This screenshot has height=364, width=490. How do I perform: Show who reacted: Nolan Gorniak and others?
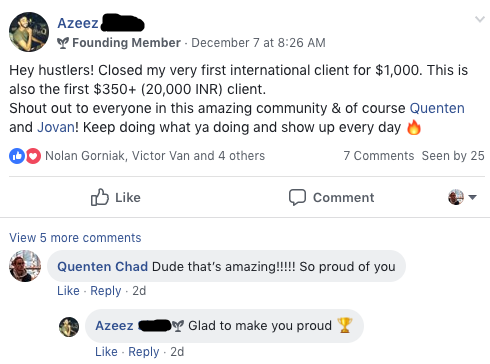click(x=155, y=156)
